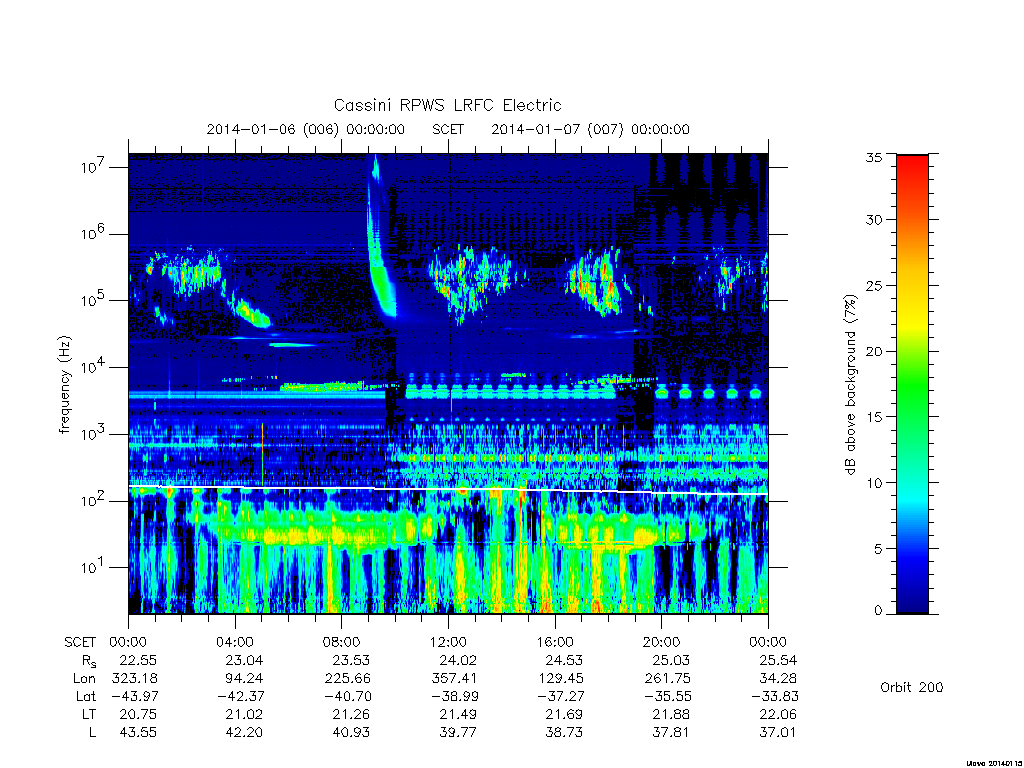This screenshot has width=1024, height=768.
Task: Click the latitude value "-40.70"
Action: point(347,697)
